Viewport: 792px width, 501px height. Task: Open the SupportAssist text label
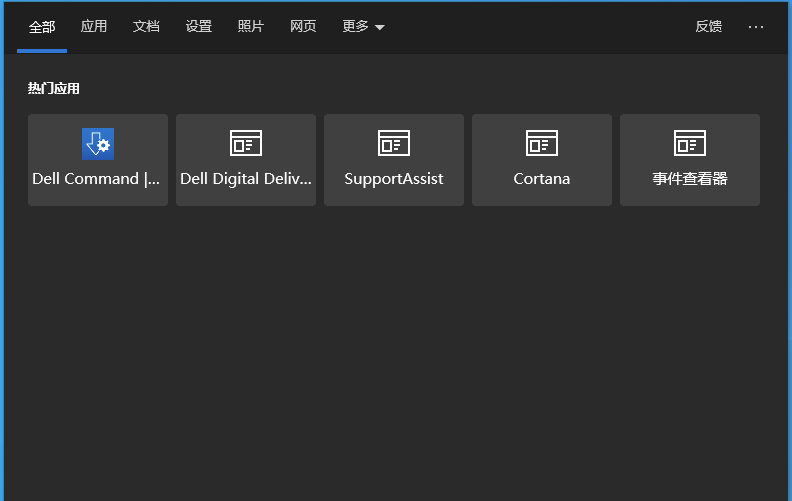point(394,179)
